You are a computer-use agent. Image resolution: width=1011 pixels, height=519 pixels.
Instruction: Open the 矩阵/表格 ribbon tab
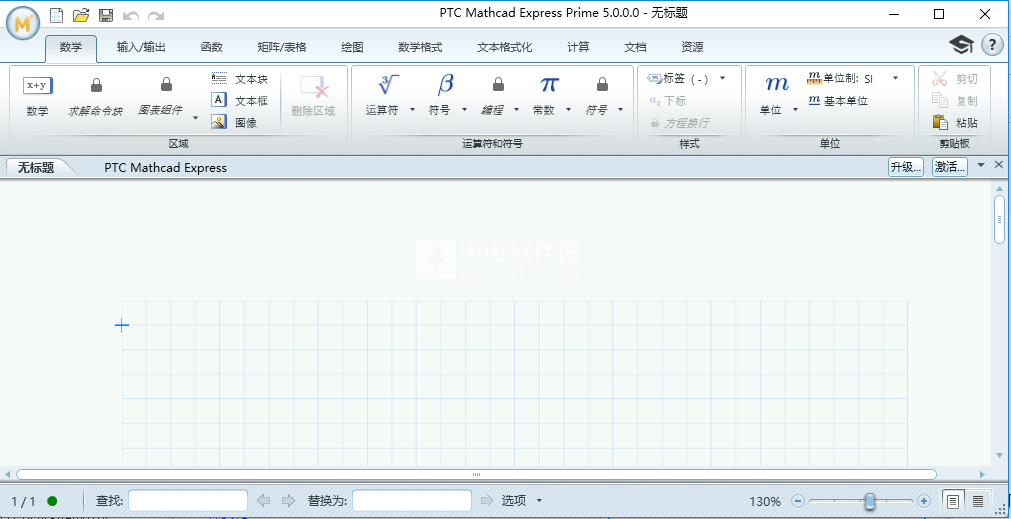282,47
